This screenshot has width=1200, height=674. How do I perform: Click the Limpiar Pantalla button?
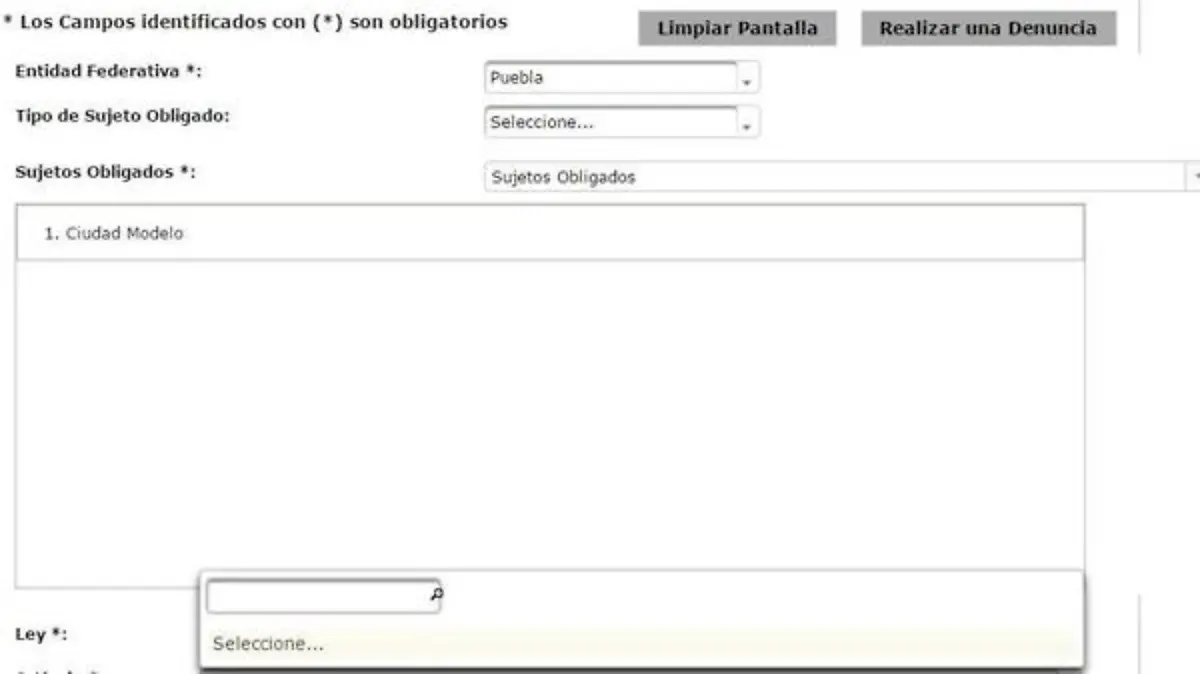click(x=737, y=29)
